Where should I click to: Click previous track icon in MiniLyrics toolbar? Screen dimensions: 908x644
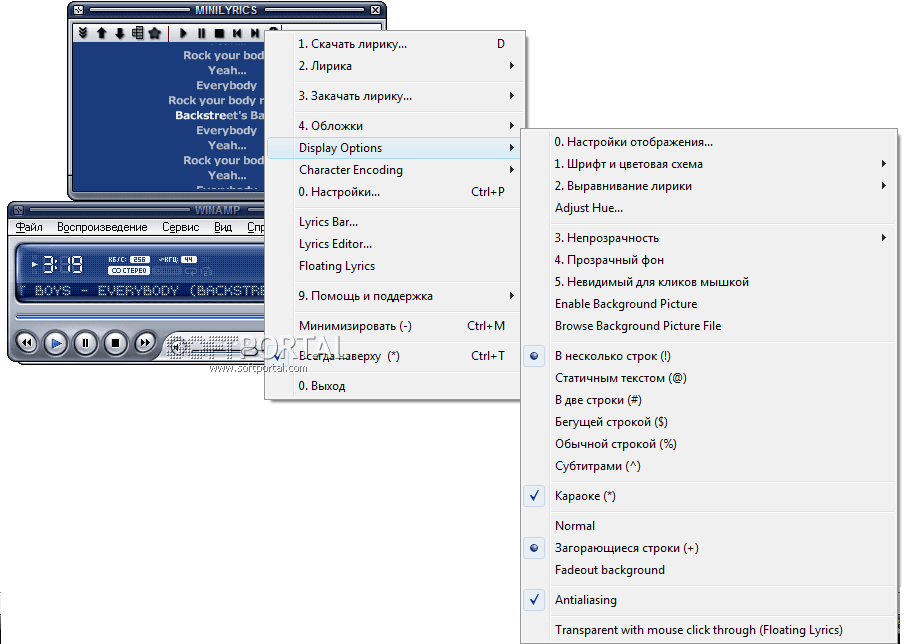[x=237, y=33]
